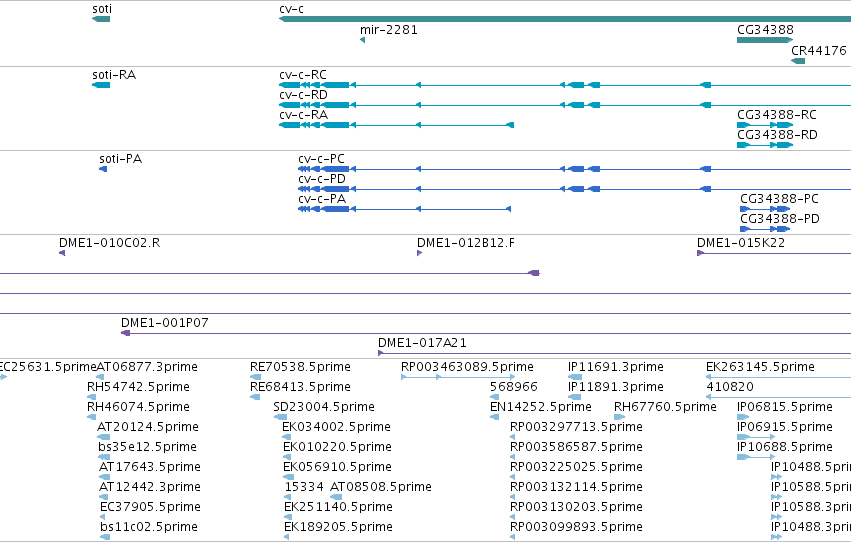Select the EK056910.5prime EST
851x542 pixels.
pyautogui.click(x=288, y=477)
